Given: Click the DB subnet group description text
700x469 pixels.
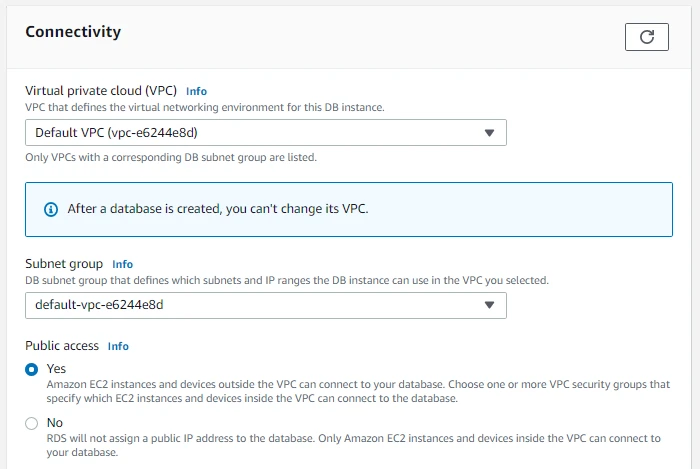Looking at the screenshot, I should point(287,280).
